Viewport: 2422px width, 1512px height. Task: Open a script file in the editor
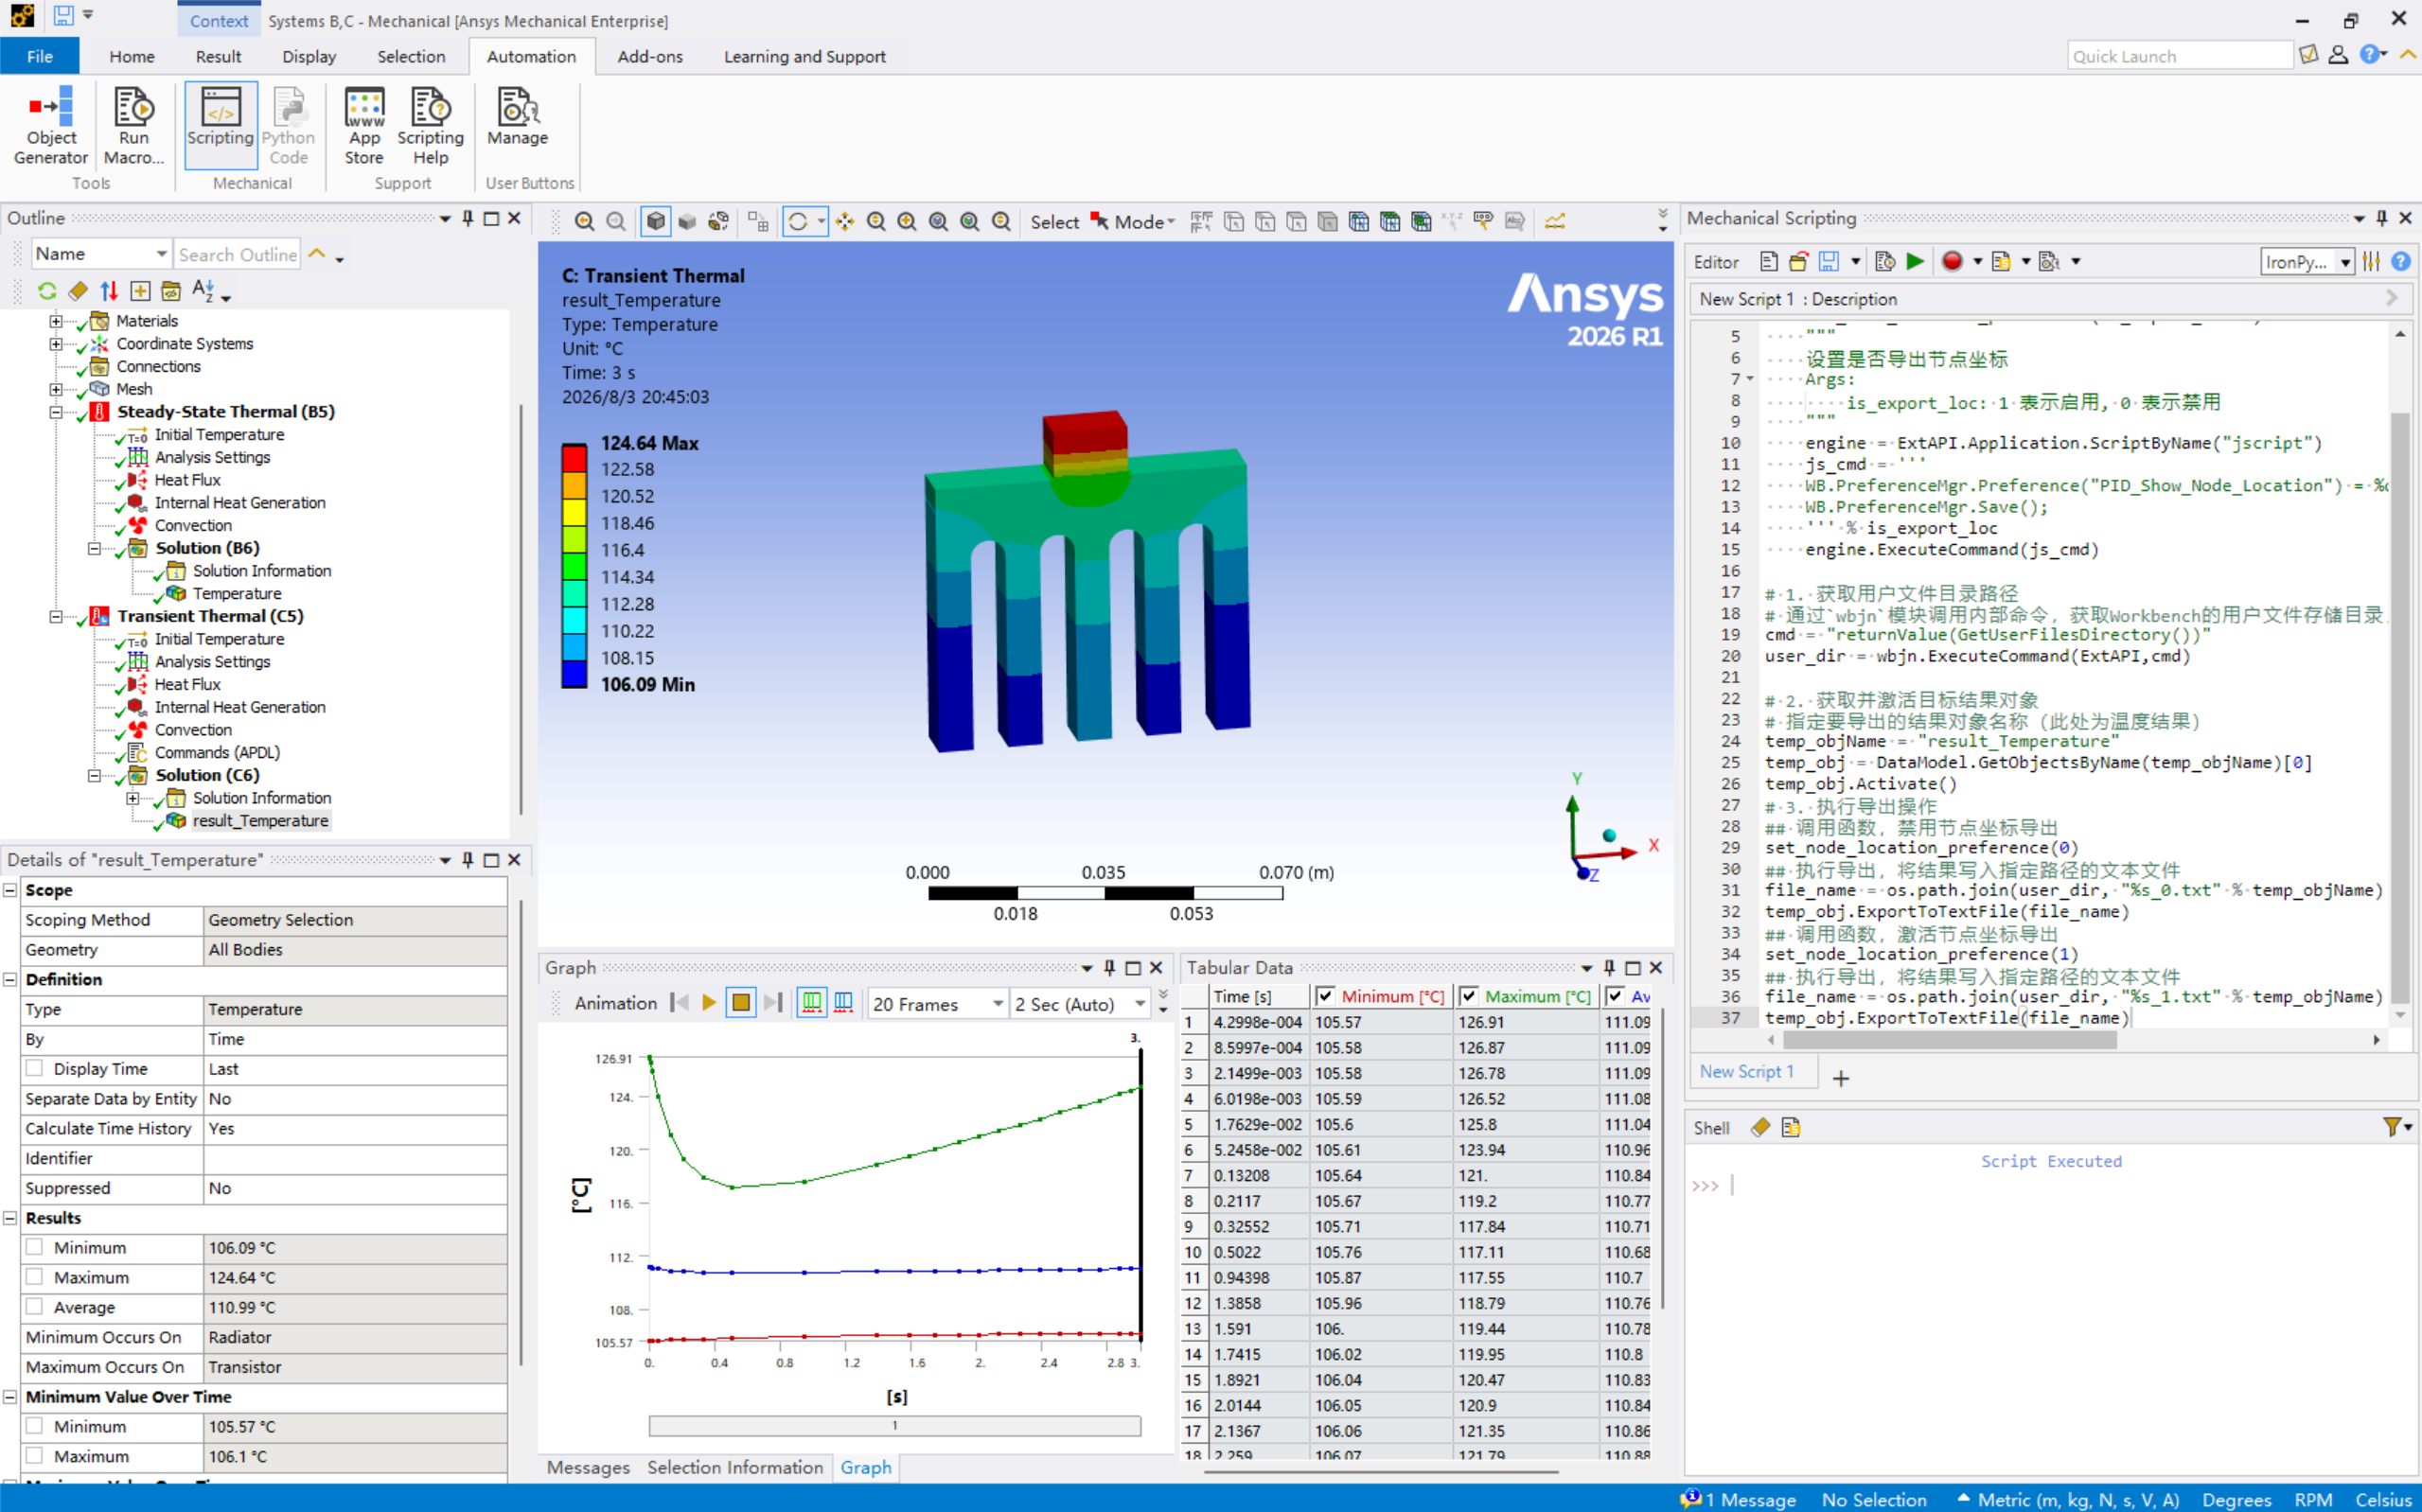pos(1798,261)
